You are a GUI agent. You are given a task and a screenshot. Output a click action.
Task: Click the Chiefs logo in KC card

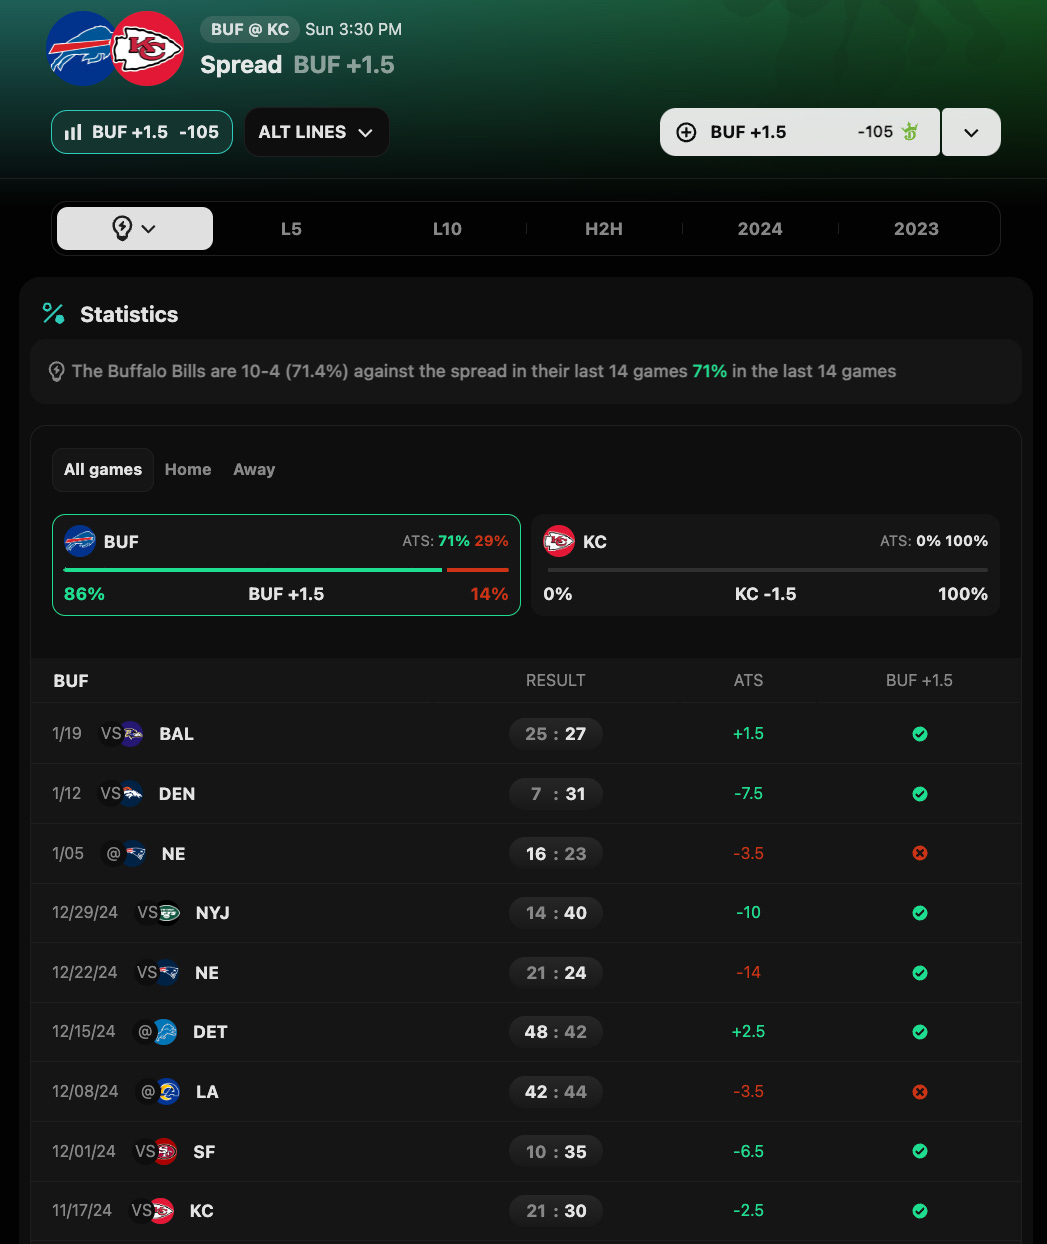[559, 541]
